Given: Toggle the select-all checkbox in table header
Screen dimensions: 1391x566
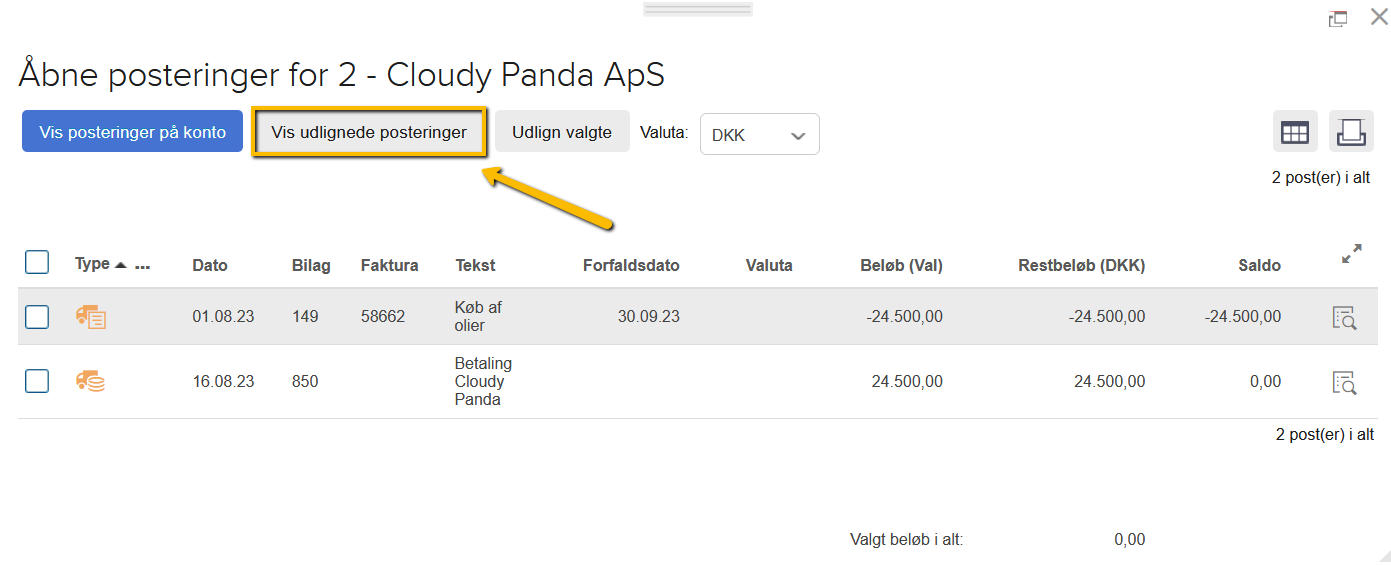Looking at the screenshot, I should [x=37, y=263].
